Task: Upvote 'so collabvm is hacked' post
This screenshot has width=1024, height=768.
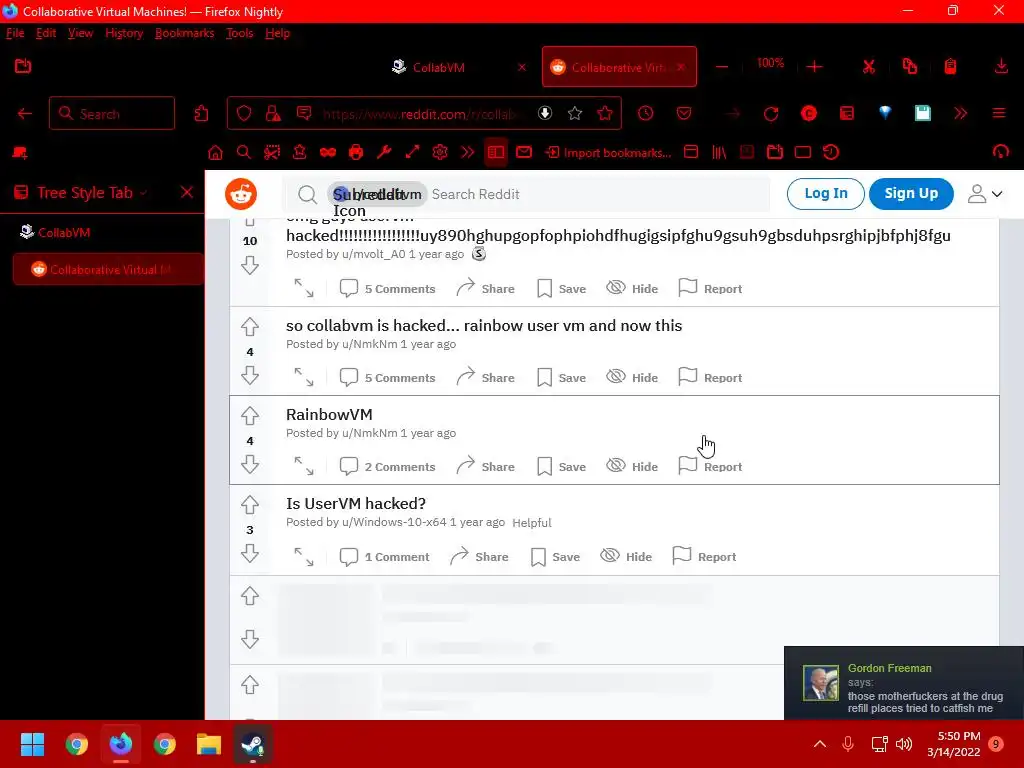Action: click(249, 327)
